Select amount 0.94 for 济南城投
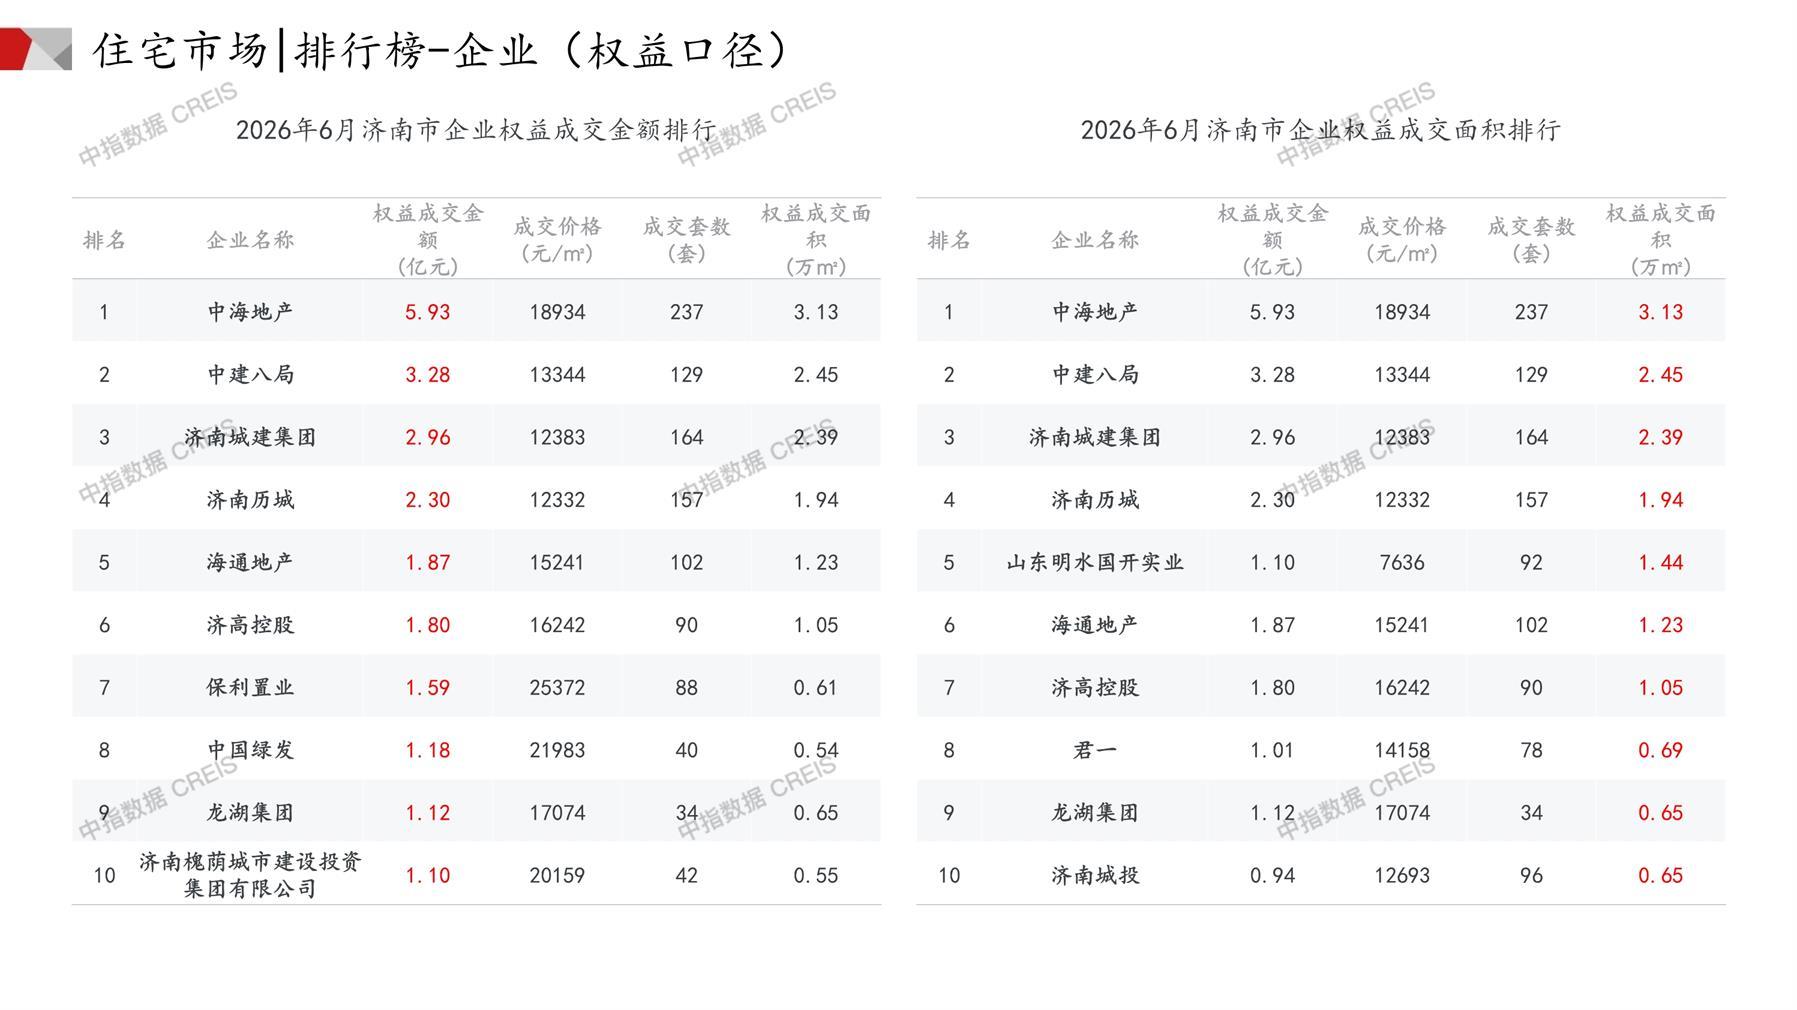 [x=1272, y=875]
